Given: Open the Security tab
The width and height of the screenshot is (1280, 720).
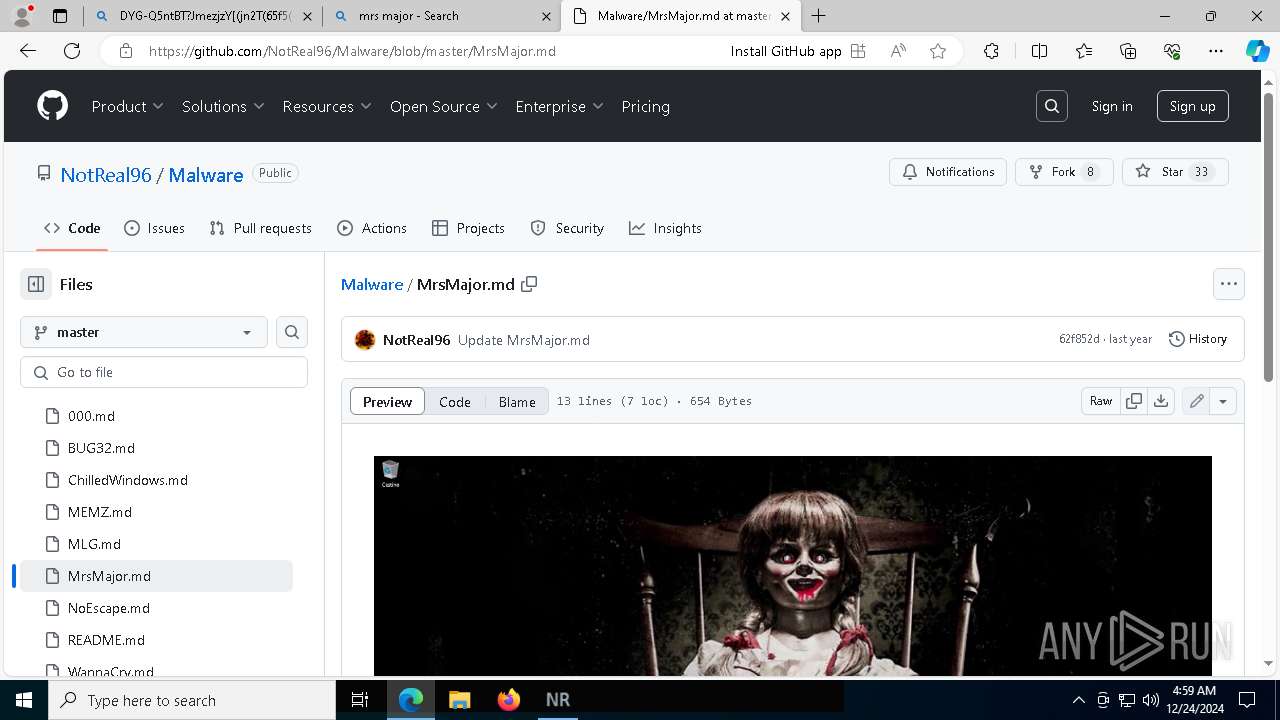Looking at the screenshot, I should coord(567,228).
